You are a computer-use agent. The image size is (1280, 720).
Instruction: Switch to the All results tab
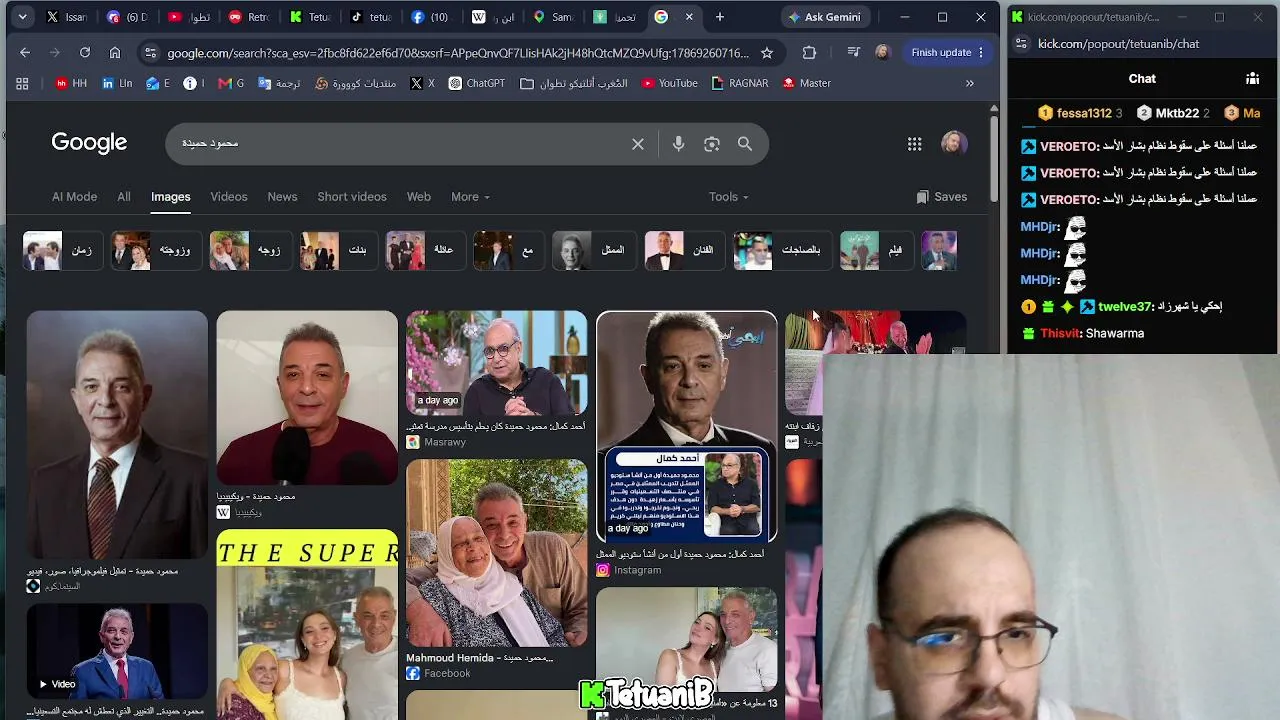click(124, 197)
